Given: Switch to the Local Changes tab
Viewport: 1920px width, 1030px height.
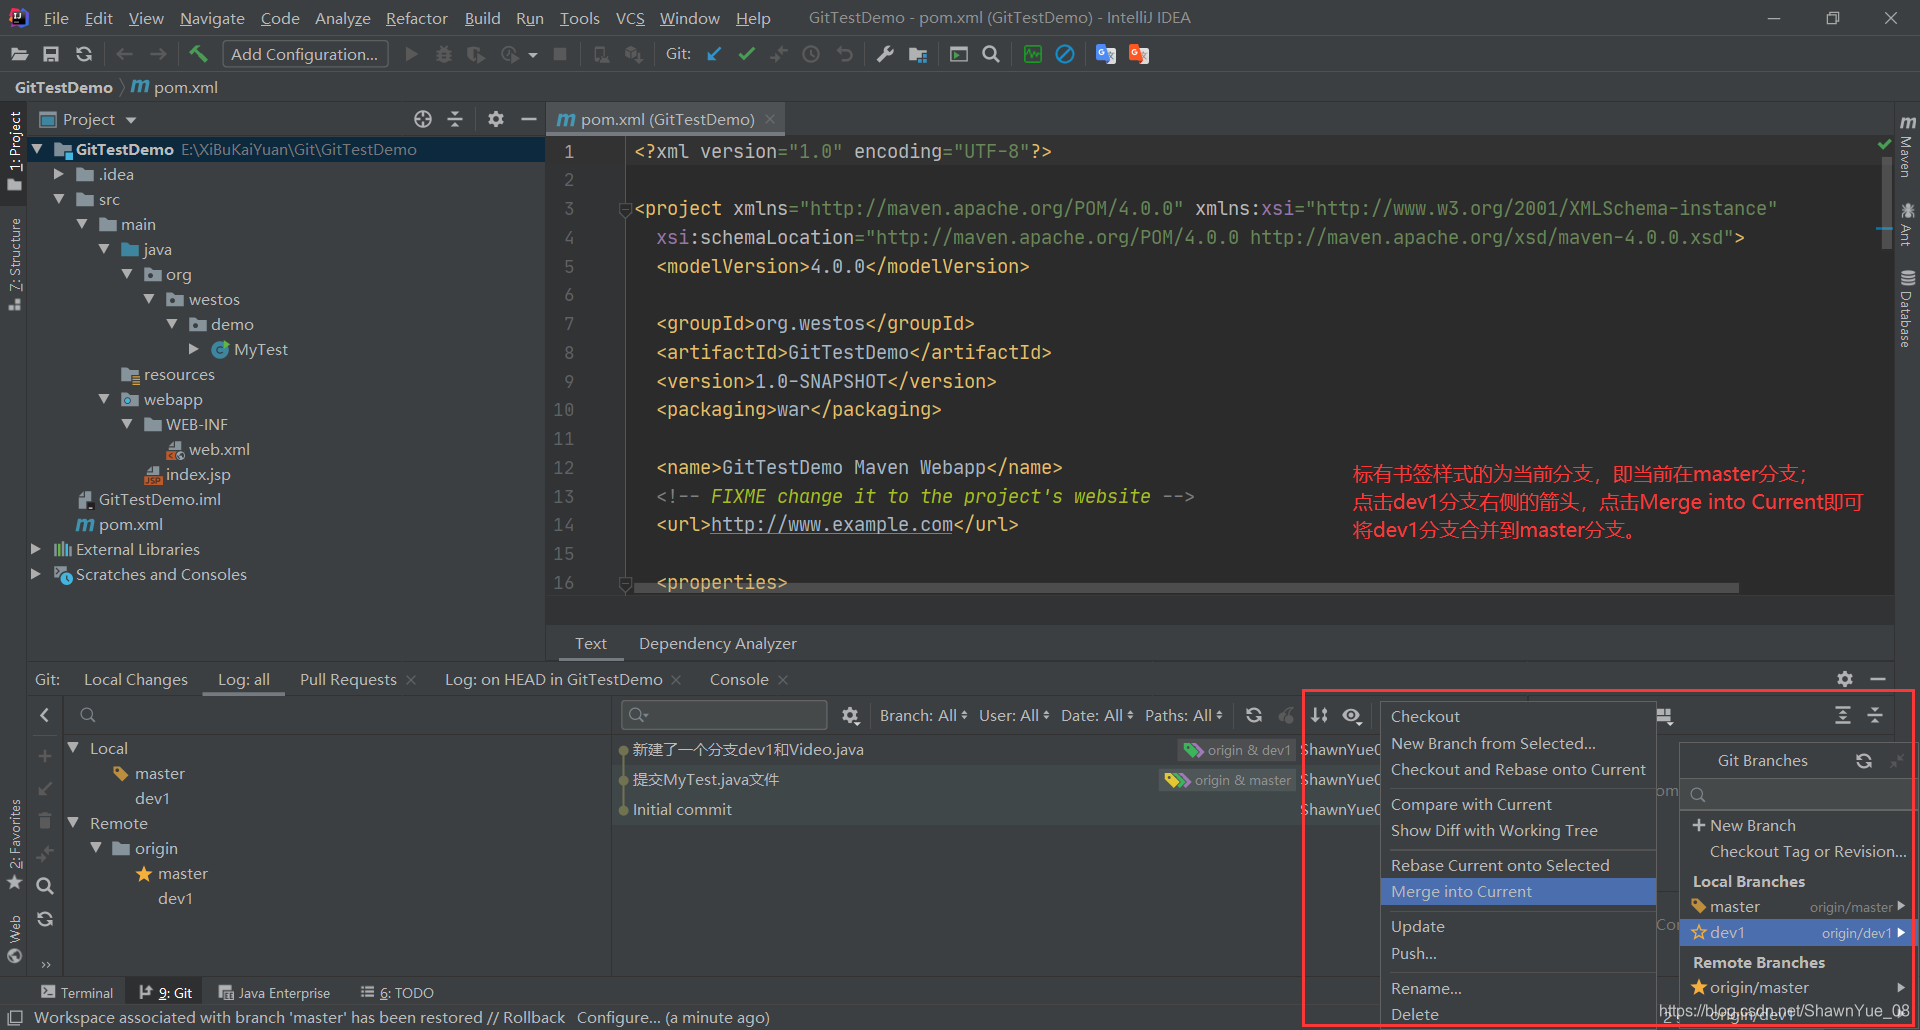Looking at the screenshot, I should point(135,679).
